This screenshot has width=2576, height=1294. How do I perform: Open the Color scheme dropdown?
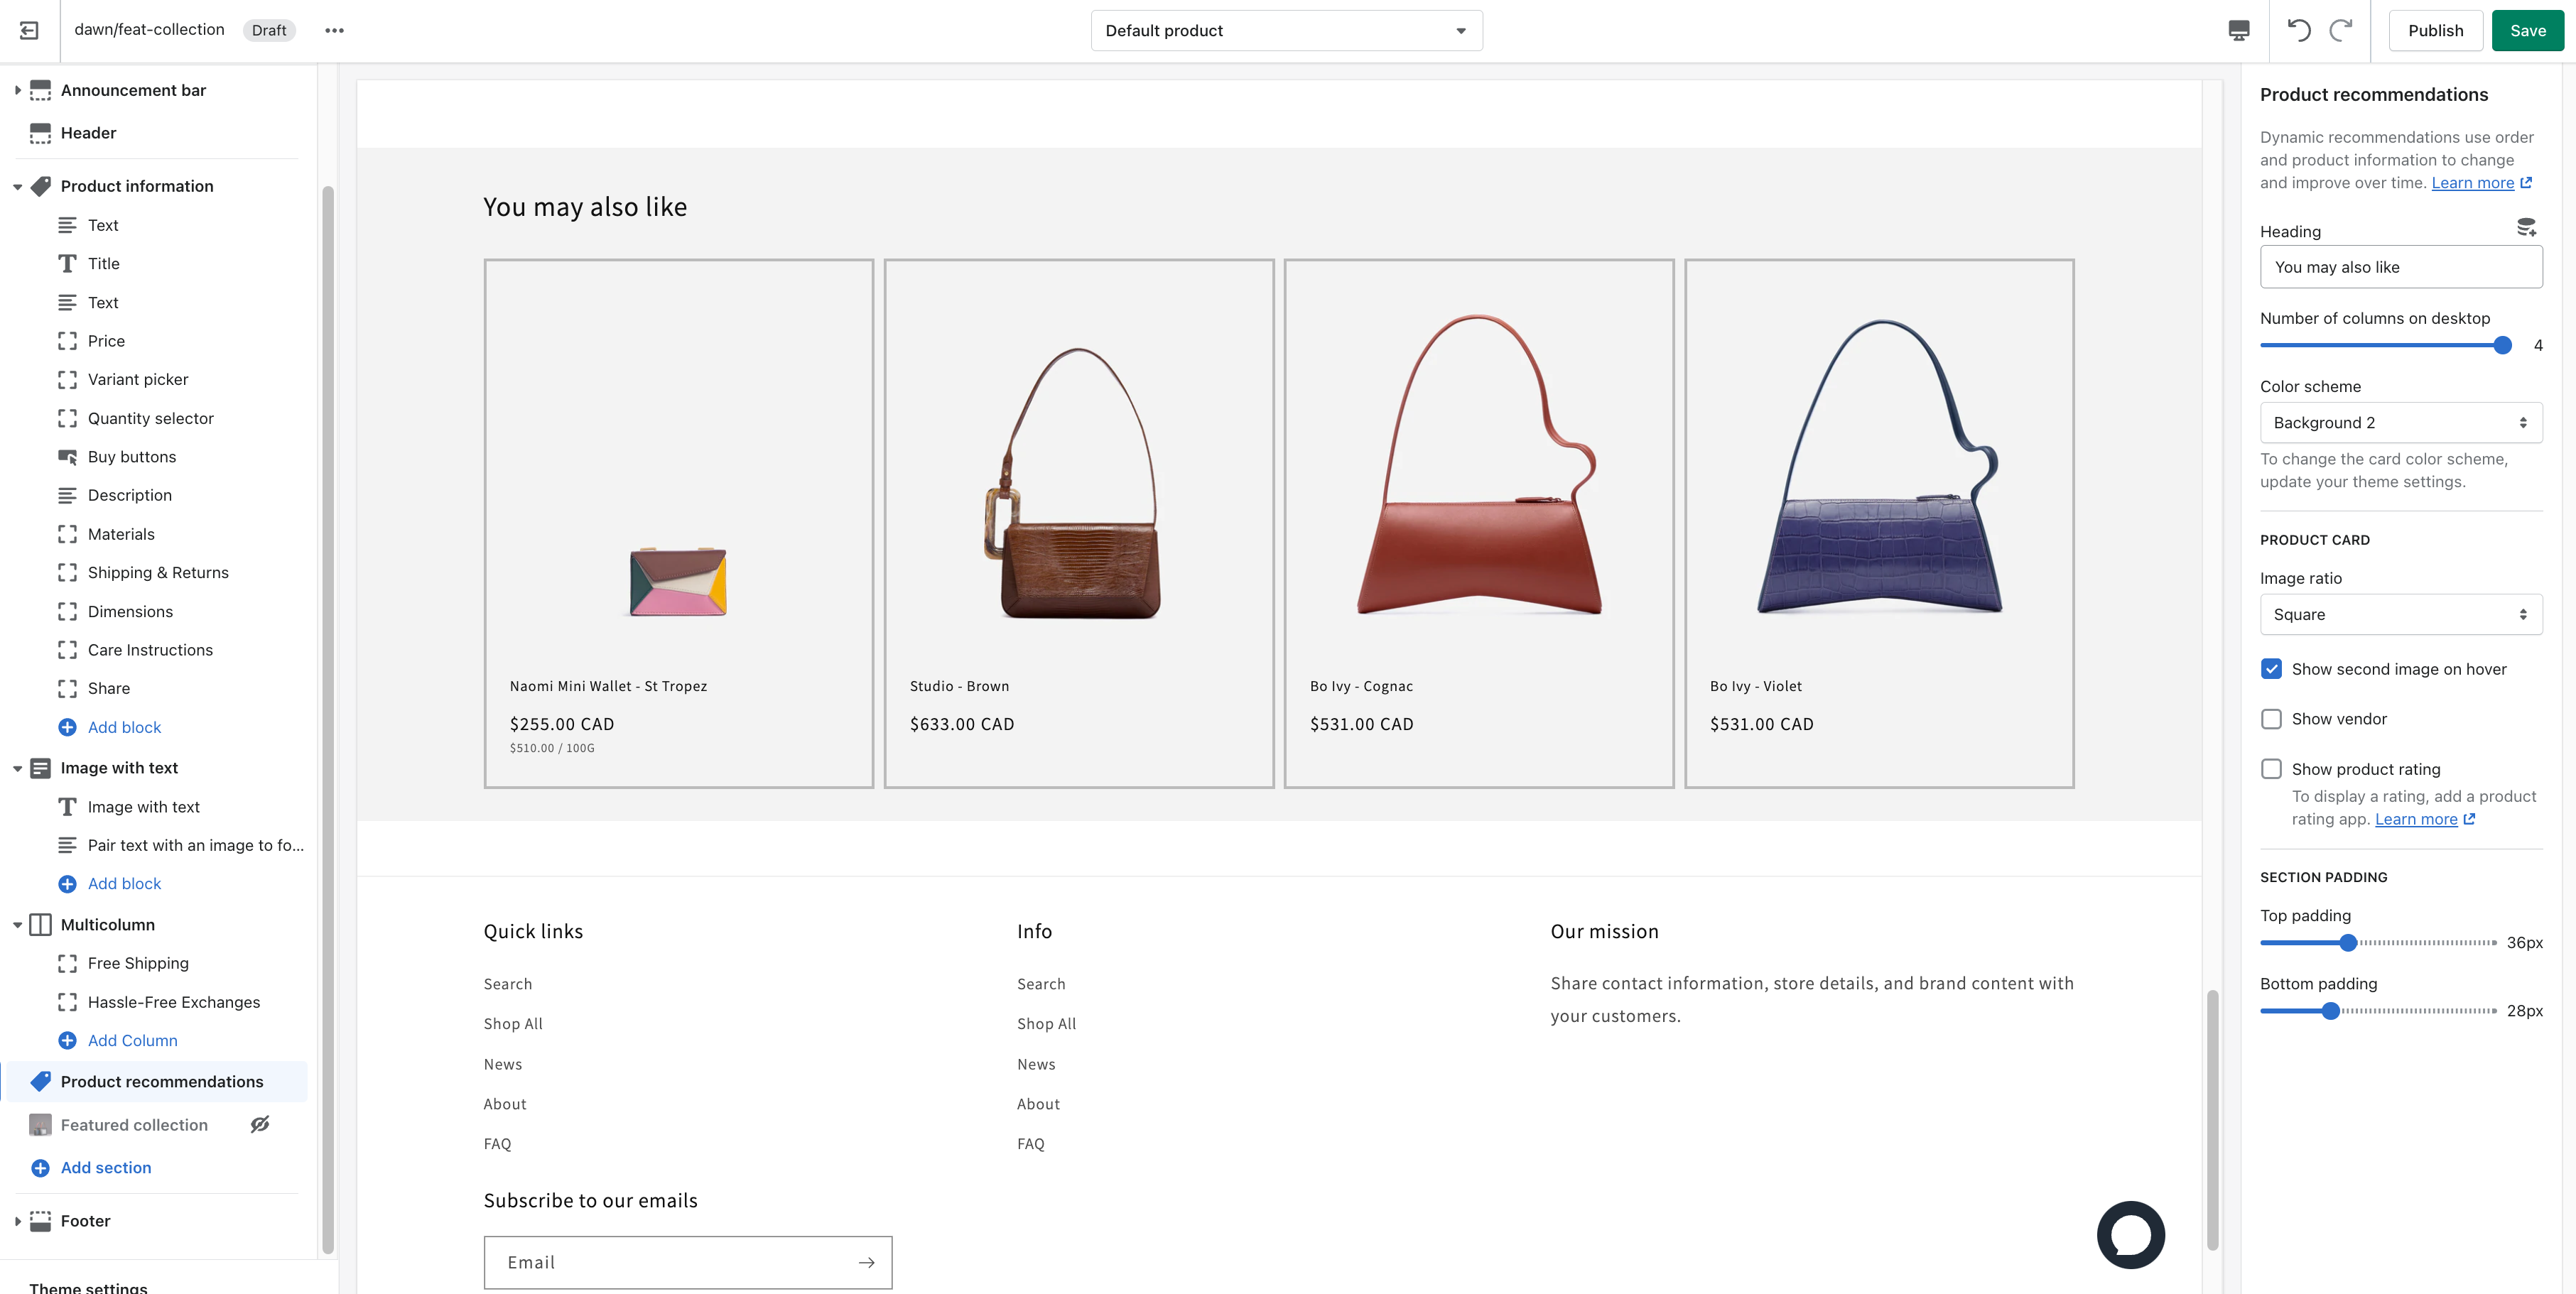[x=2401, y=422]
